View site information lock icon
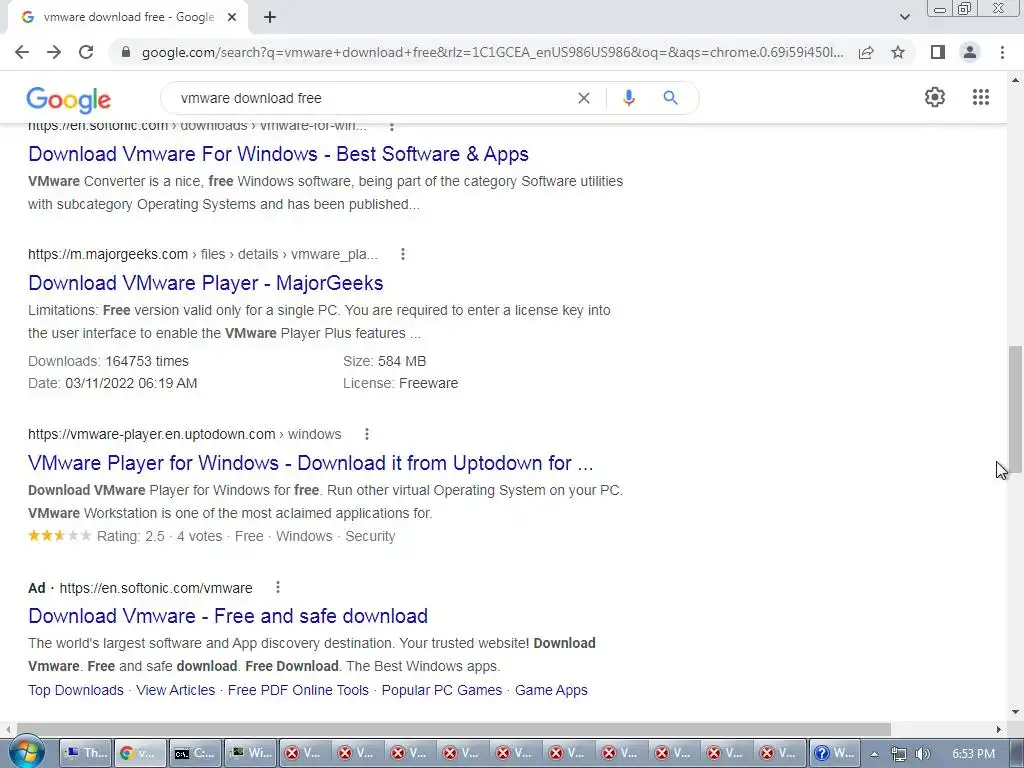1024x768 pixels. [x=126, y=52]
